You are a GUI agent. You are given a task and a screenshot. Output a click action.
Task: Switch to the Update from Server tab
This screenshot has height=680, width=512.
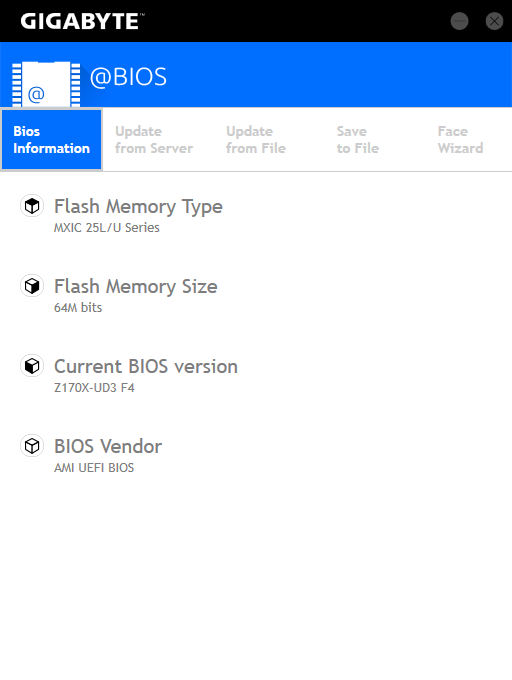(x=154, y=140)
